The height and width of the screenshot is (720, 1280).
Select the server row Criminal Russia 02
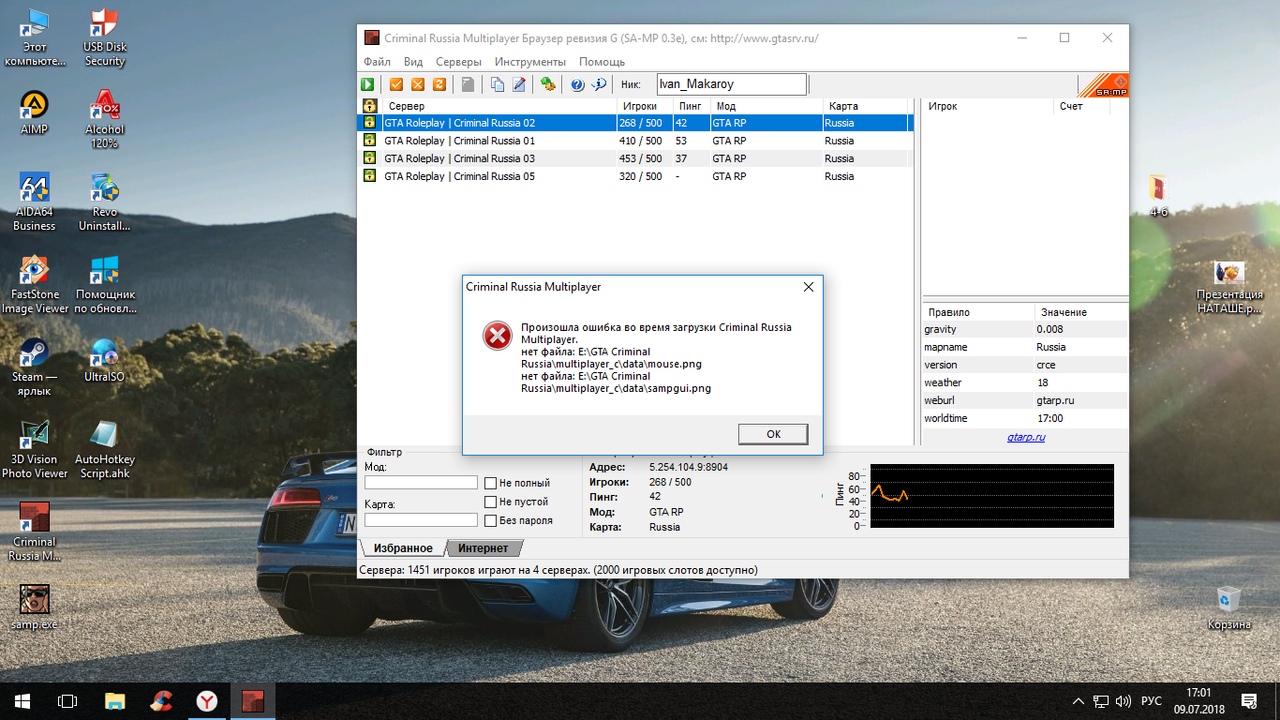[x=635, y=124]
